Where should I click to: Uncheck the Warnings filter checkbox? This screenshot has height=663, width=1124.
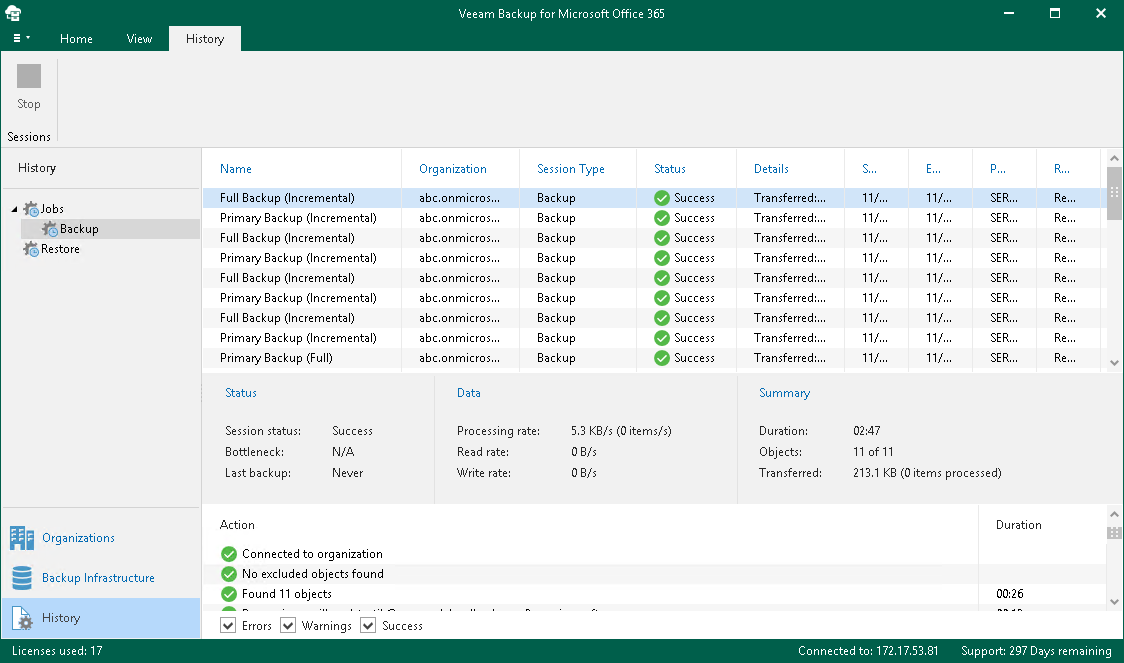288,626
